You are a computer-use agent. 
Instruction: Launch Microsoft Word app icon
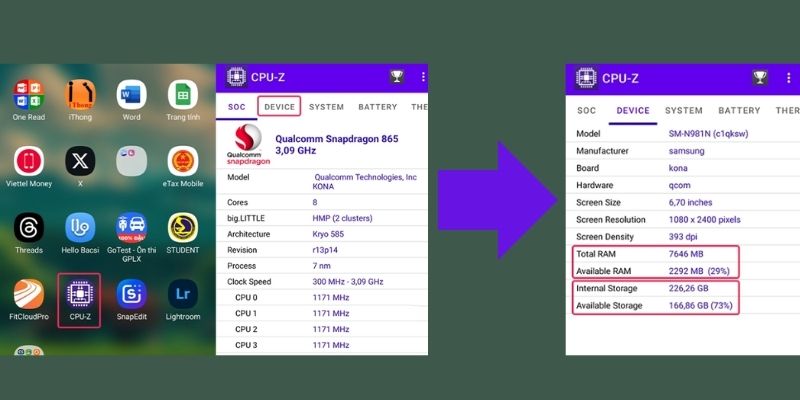pos(131,95)
